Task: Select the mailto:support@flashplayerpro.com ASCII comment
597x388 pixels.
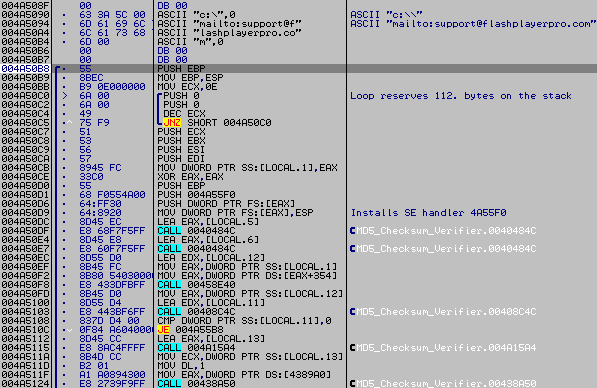Action: click(x=472, y=24)
